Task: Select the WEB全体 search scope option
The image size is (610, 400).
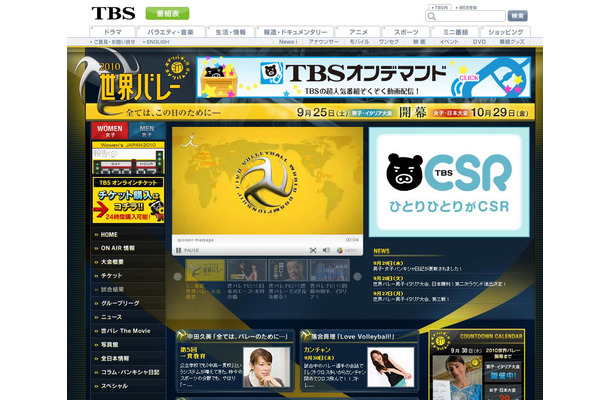Action: coord(466,7)
